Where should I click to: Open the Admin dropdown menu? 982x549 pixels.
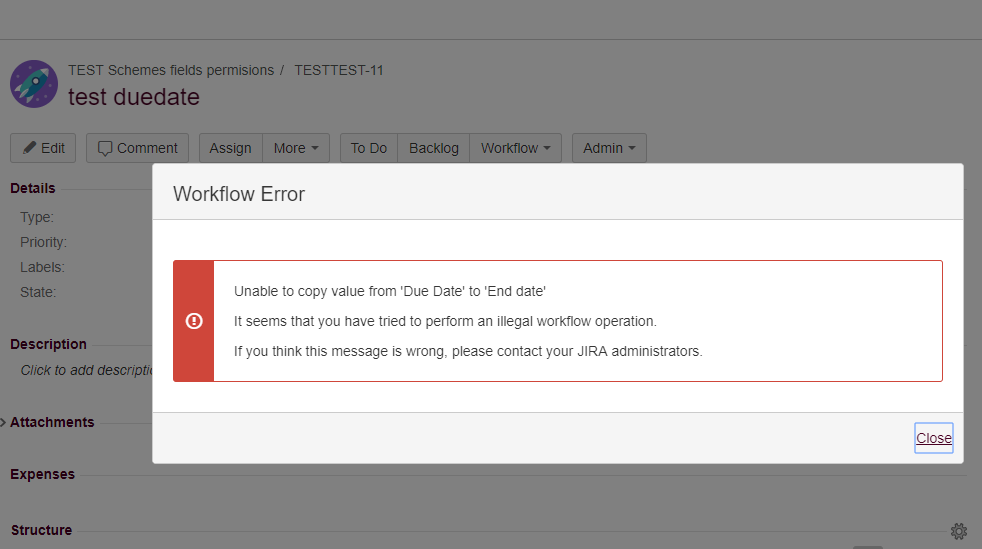[609, 148]
